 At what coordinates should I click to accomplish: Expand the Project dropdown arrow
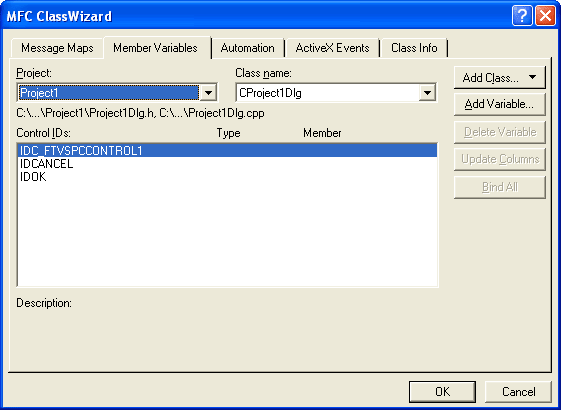point(208,93)
